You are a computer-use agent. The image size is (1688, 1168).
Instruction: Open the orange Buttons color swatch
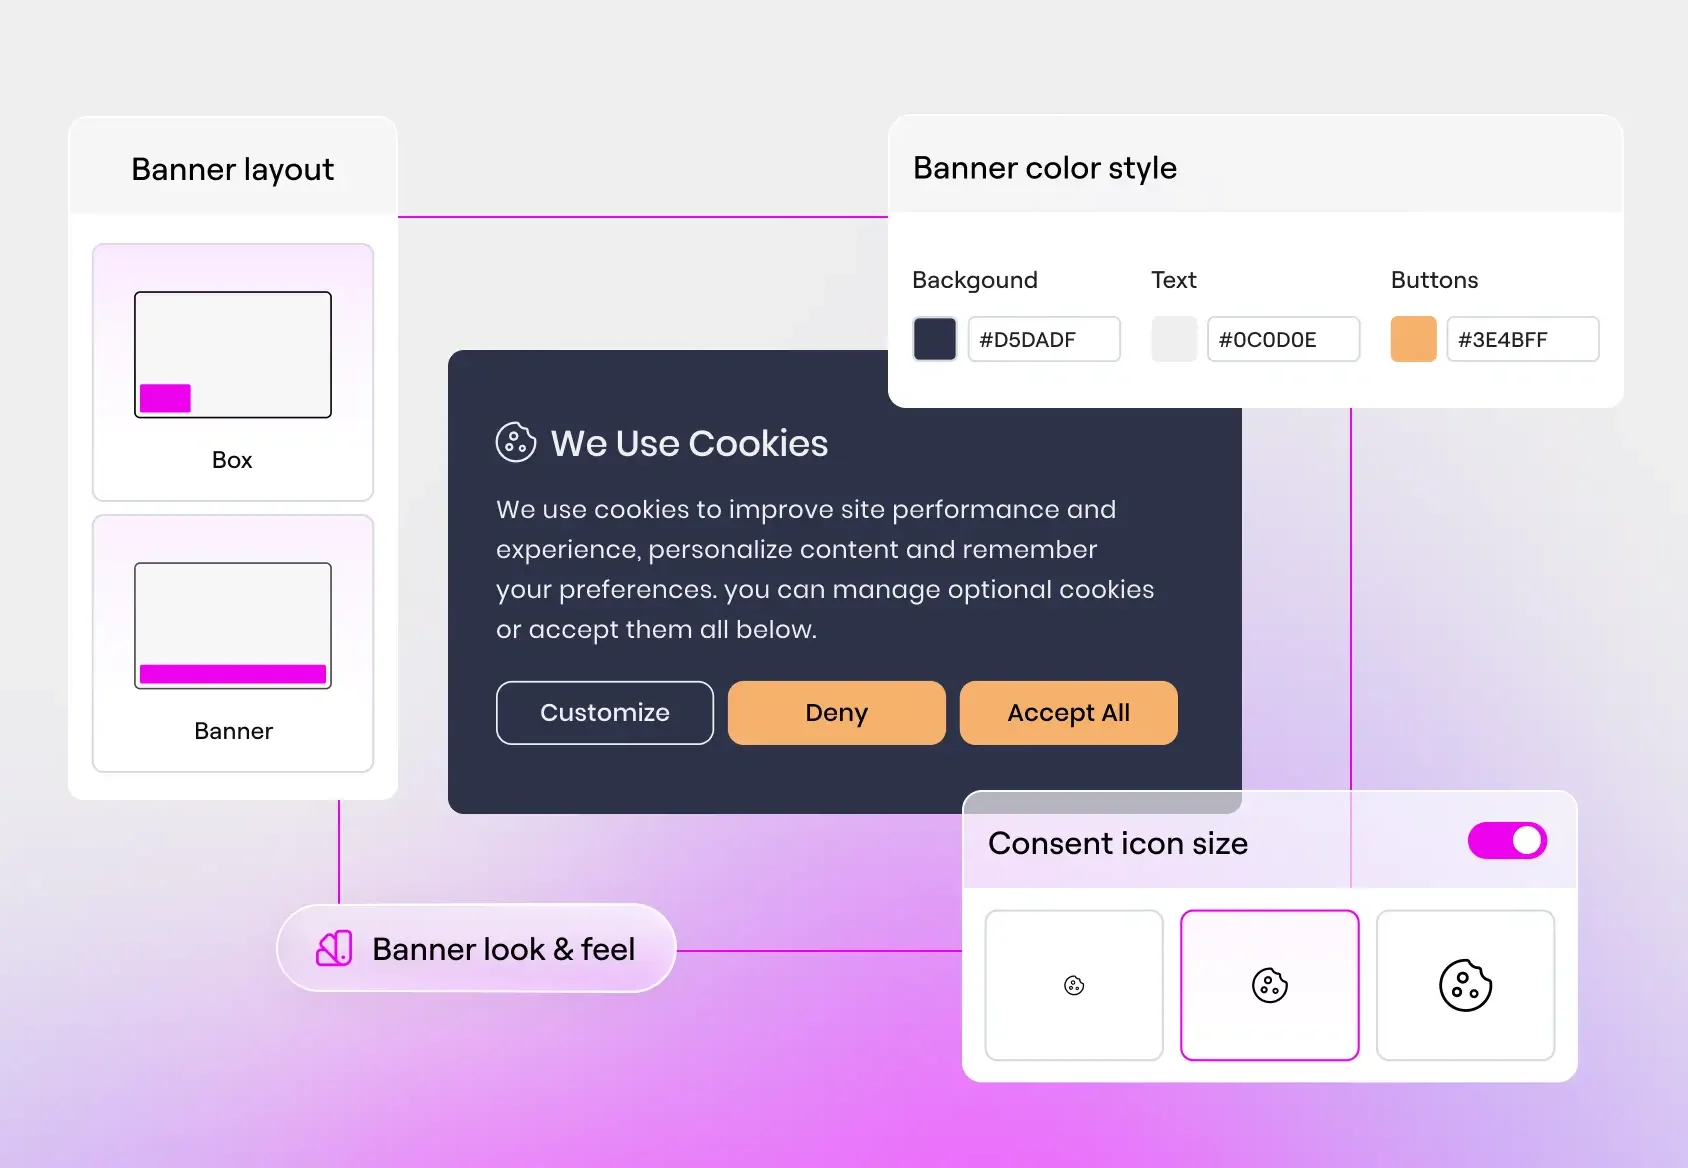[1414, 339]
